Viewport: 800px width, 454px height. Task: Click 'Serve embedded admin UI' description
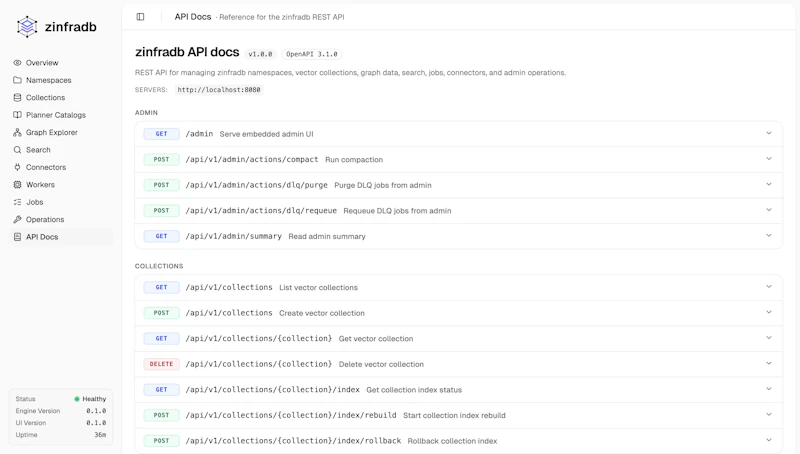click(x=266, y=134)
